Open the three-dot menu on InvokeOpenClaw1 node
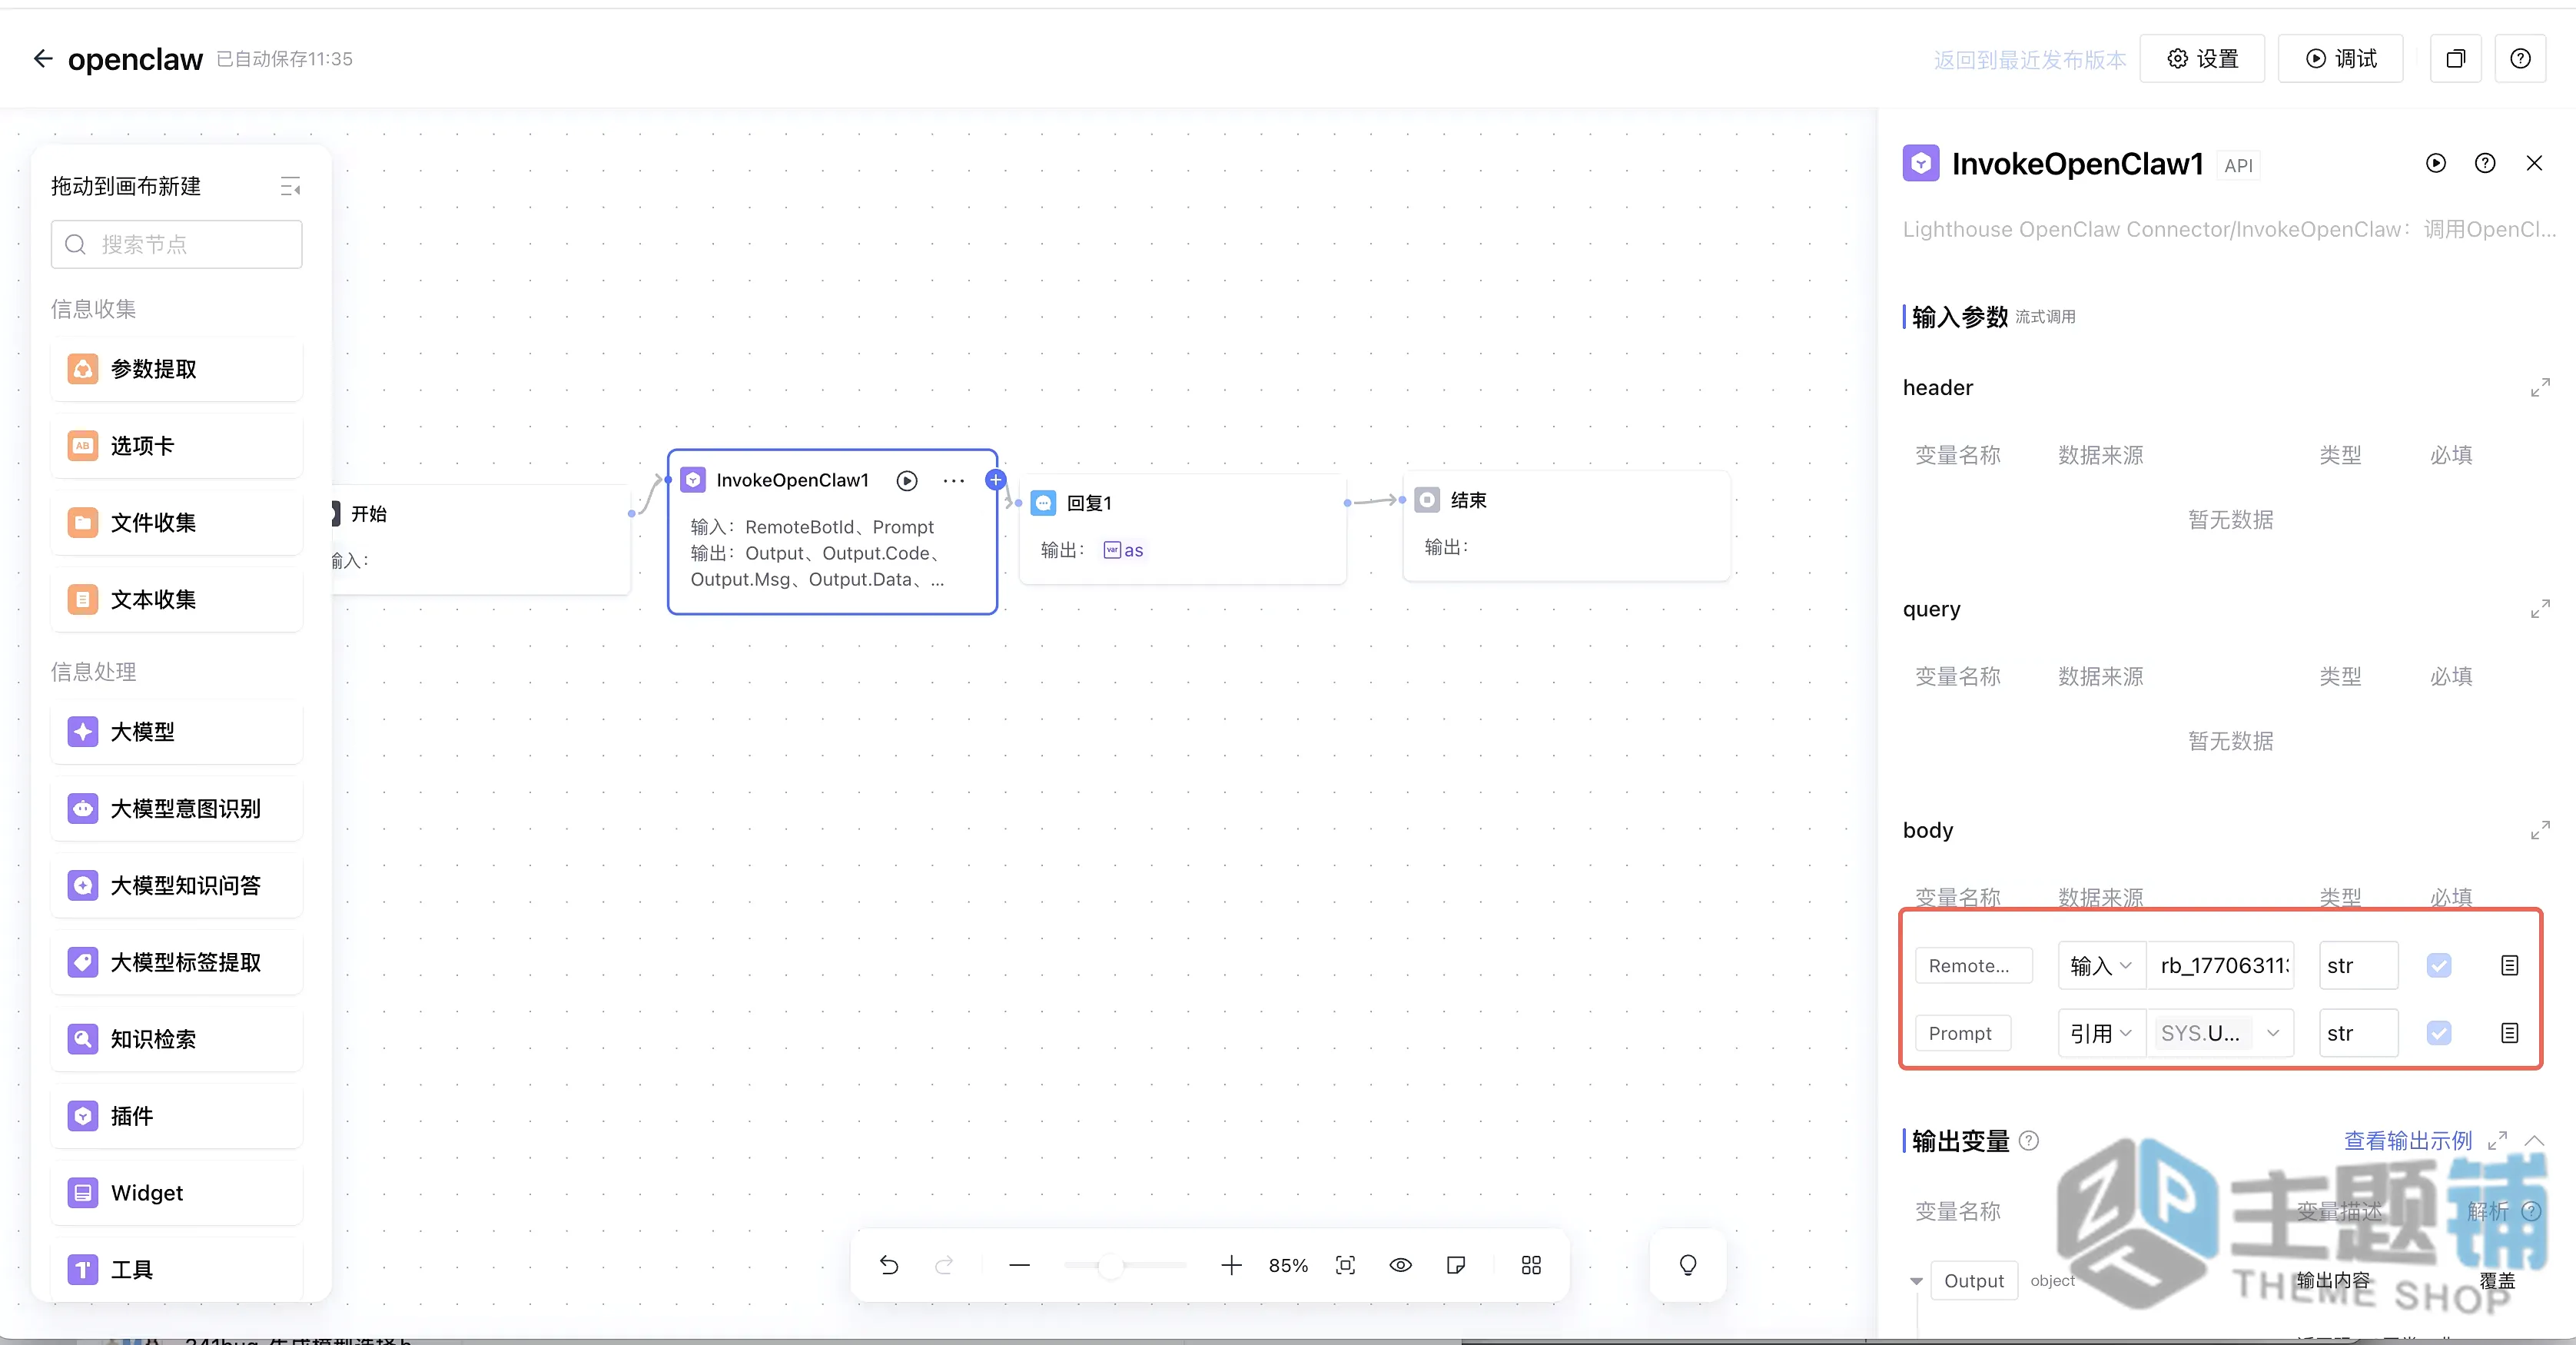Image resolution: width=2576 pixels, height=1345 pixels. 954,481
